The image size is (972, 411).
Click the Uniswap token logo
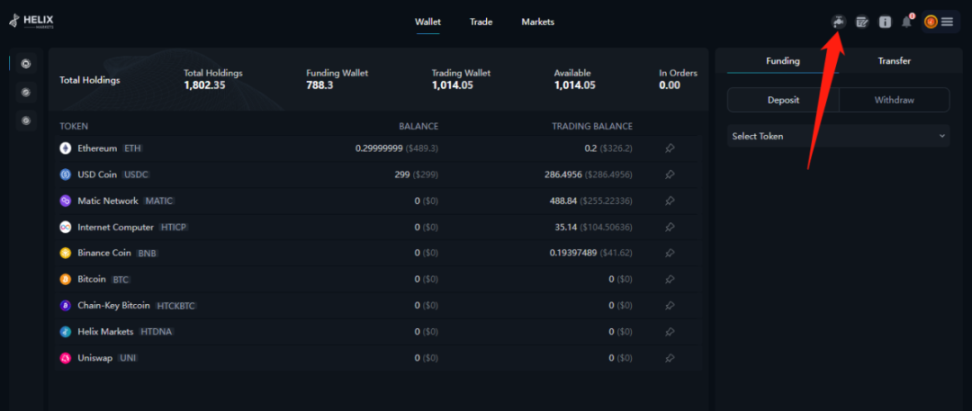coord(65,358)
